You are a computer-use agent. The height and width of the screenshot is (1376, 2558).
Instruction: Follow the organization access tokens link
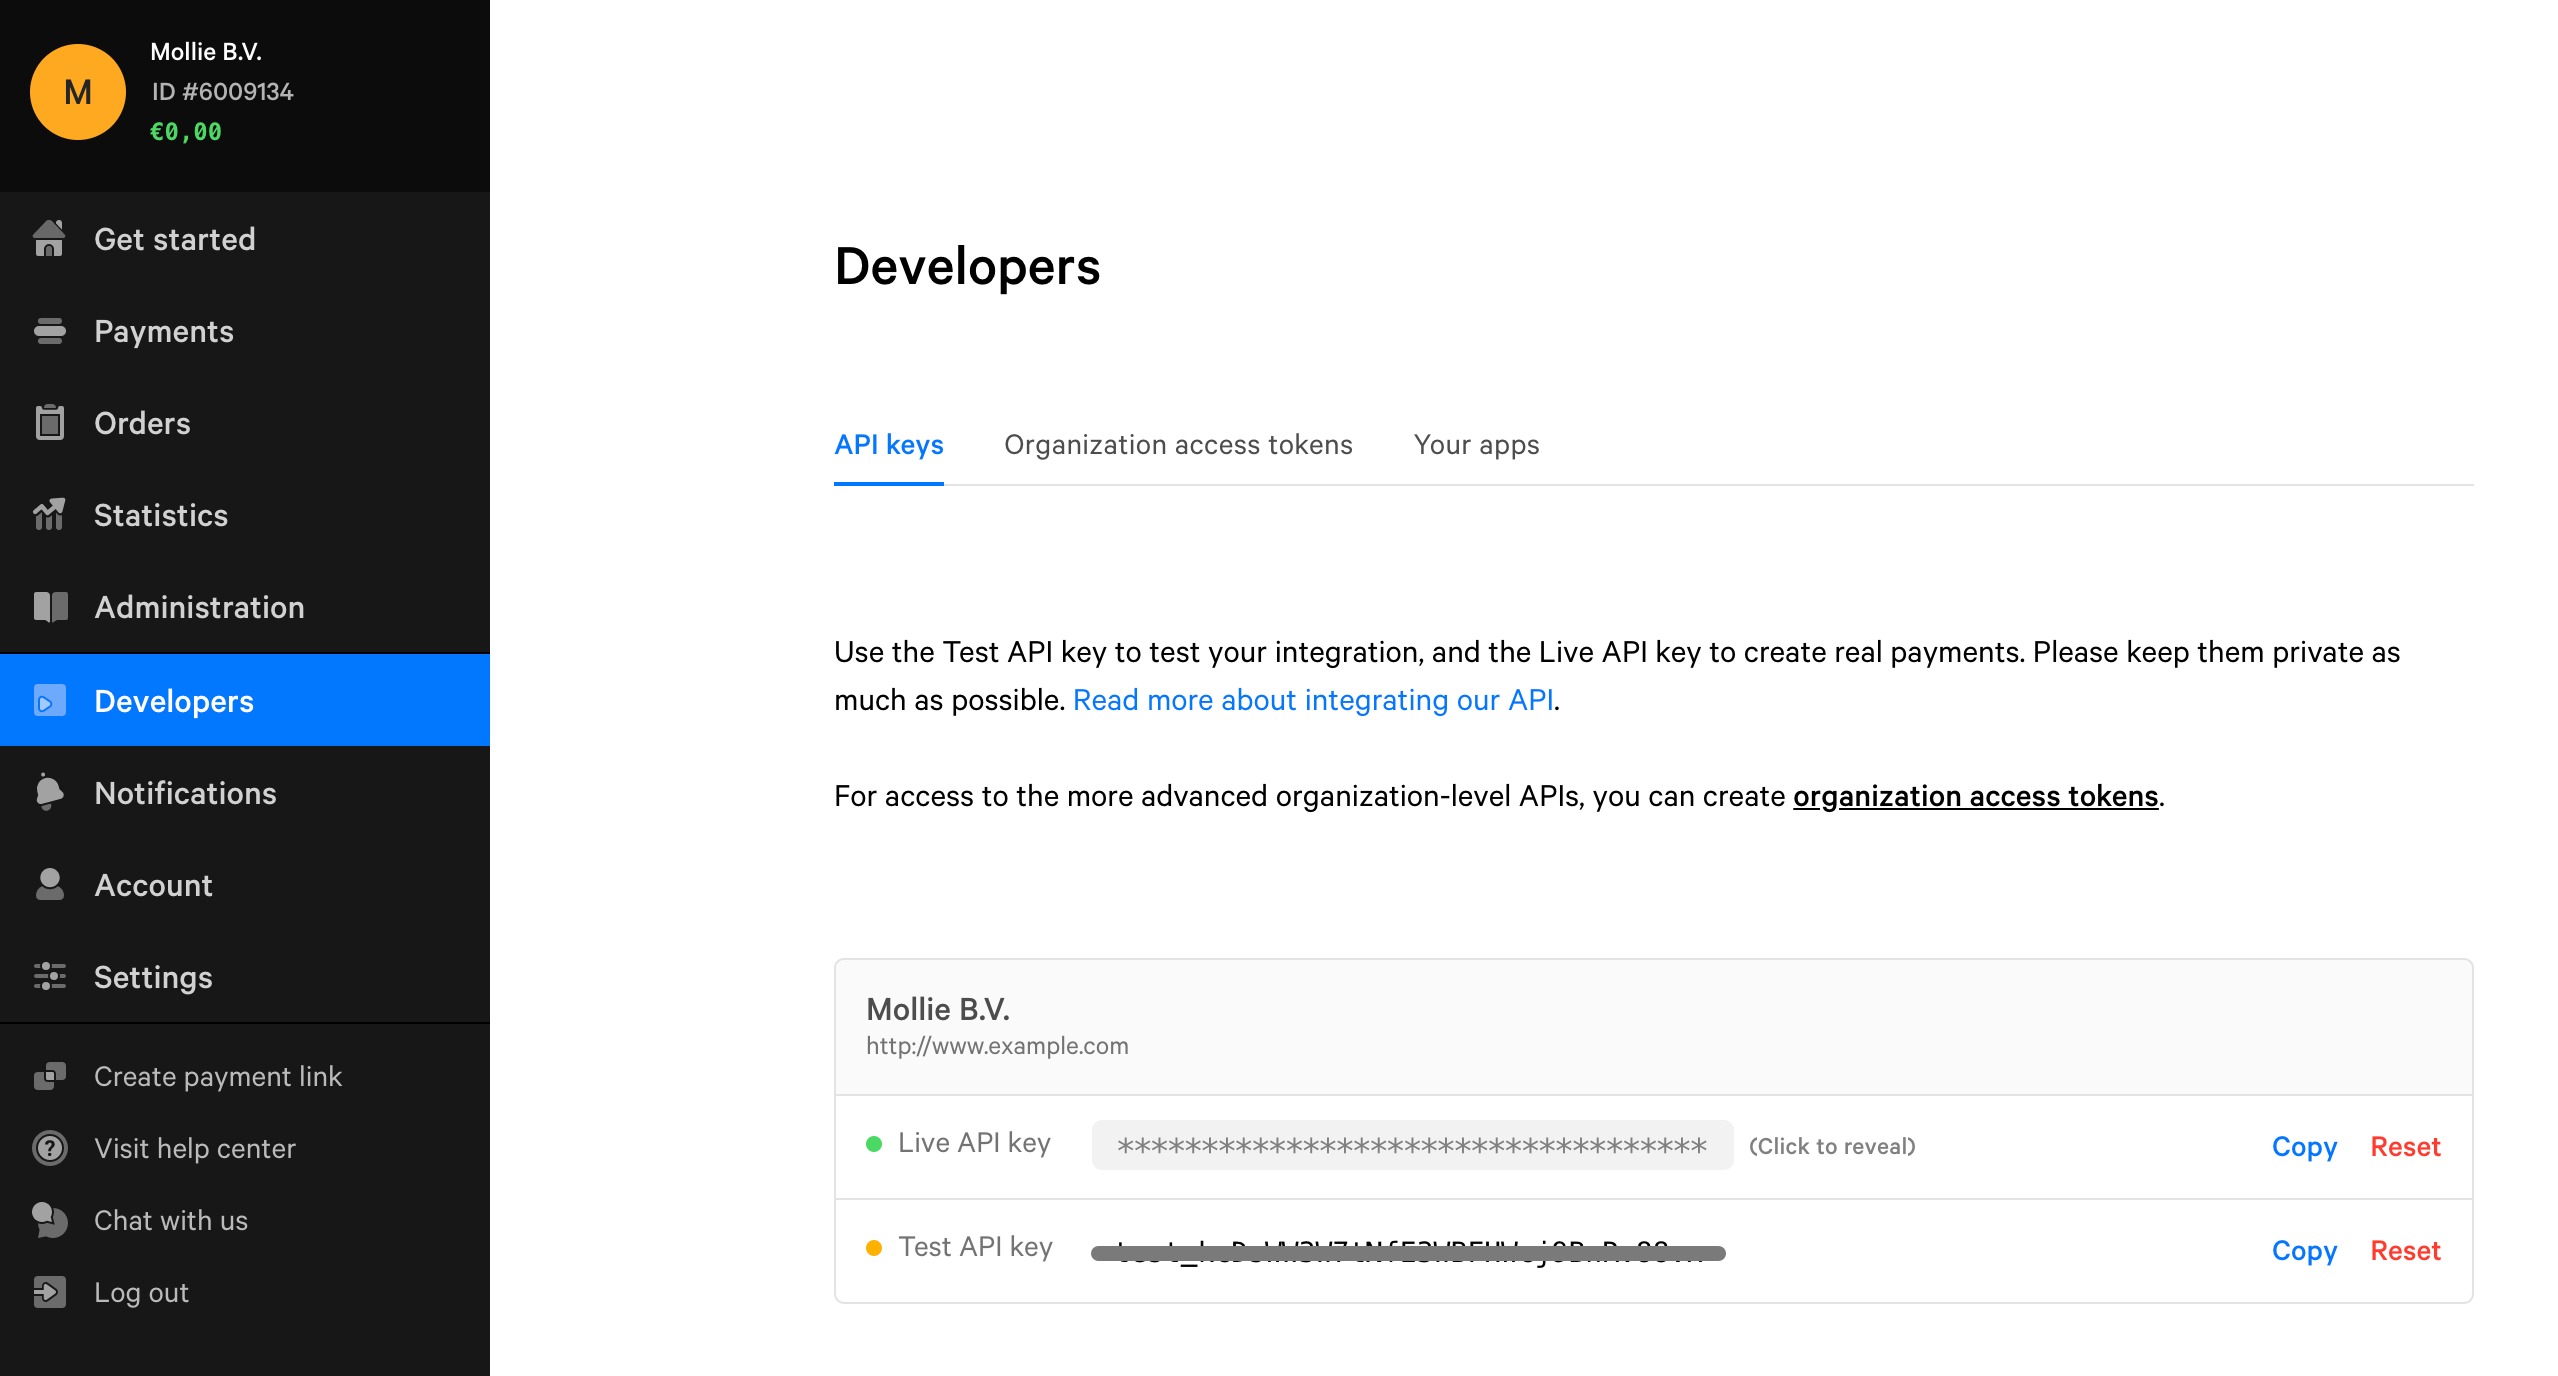click(1975, 796)
